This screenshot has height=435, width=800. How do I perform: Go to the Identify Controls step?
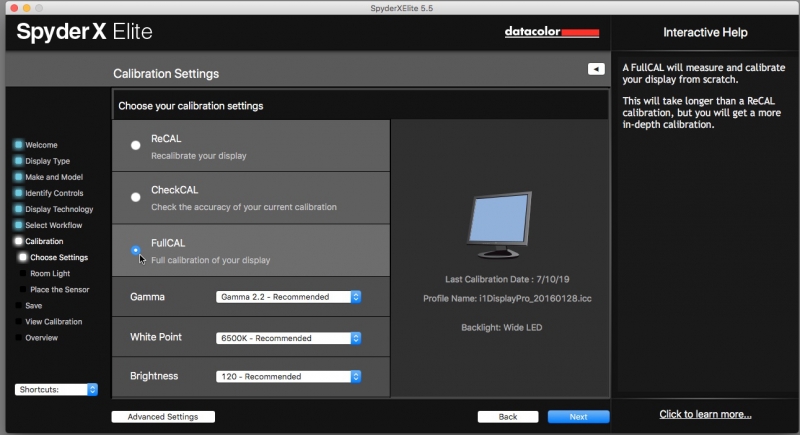pos(54,193)
